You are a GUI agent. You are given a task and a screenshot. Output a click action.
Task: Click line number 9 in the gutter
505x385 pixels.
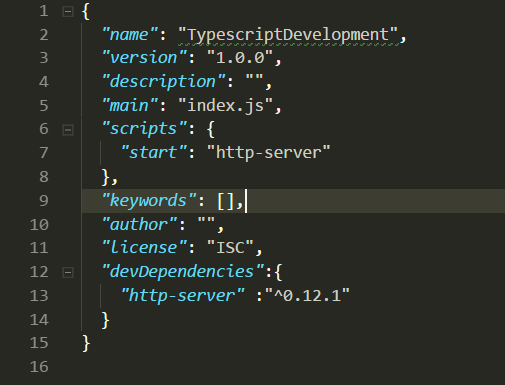(44, 201)
